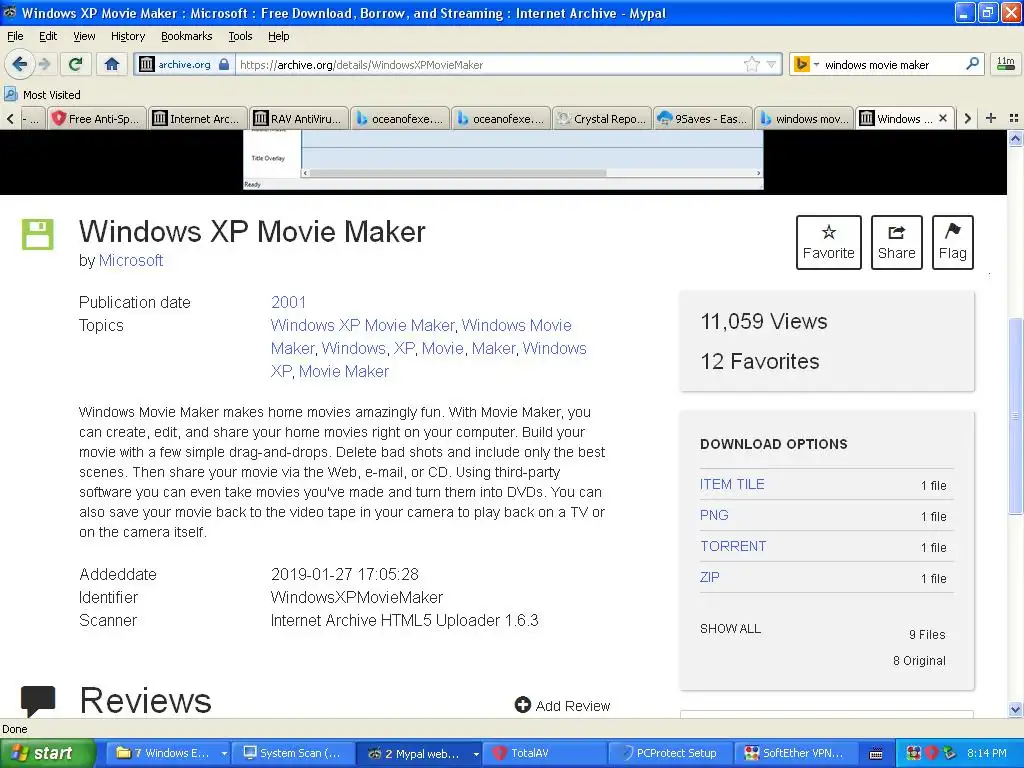This screenshot has height=768, width=1024.
Task: Switch to the RAV AntiViru... tab
Action: [x=299, y=118]
